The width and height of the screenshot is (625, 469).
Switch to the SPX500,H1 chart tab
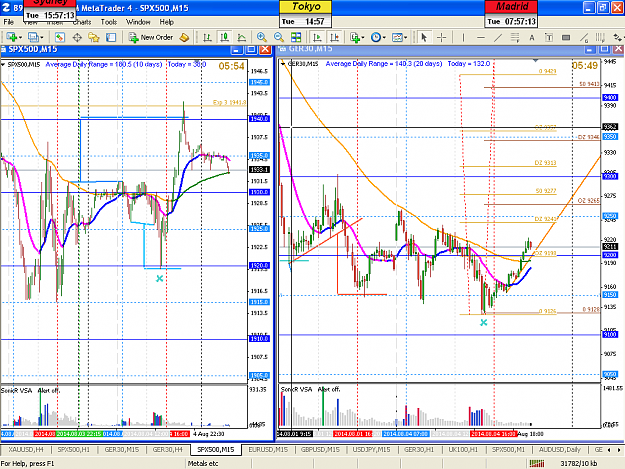pyautogui.click(x=74, y=449)
